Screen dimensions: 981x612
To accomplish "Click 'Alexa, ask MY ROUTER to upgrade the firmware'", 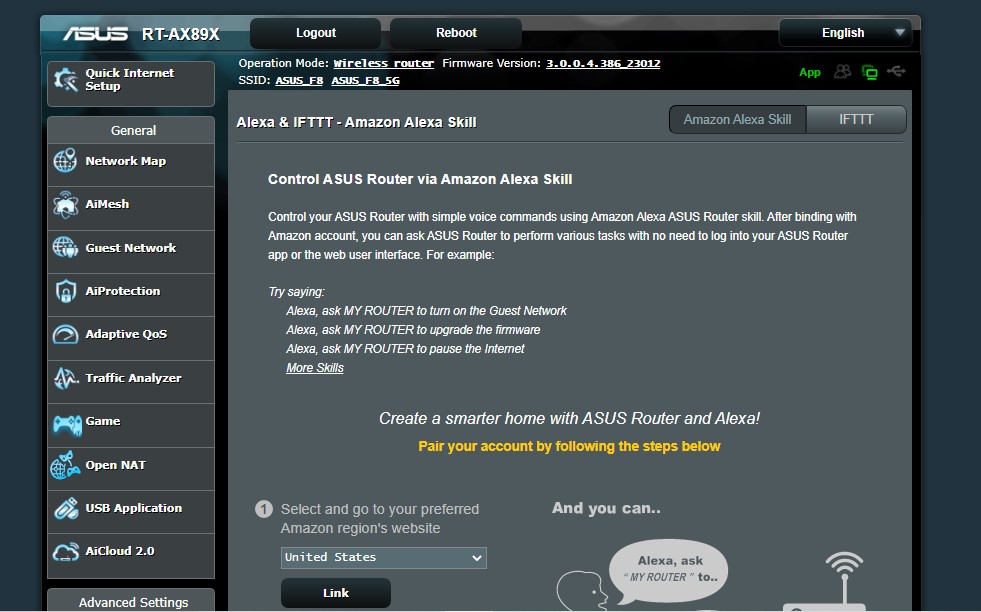I will (413, 330).
